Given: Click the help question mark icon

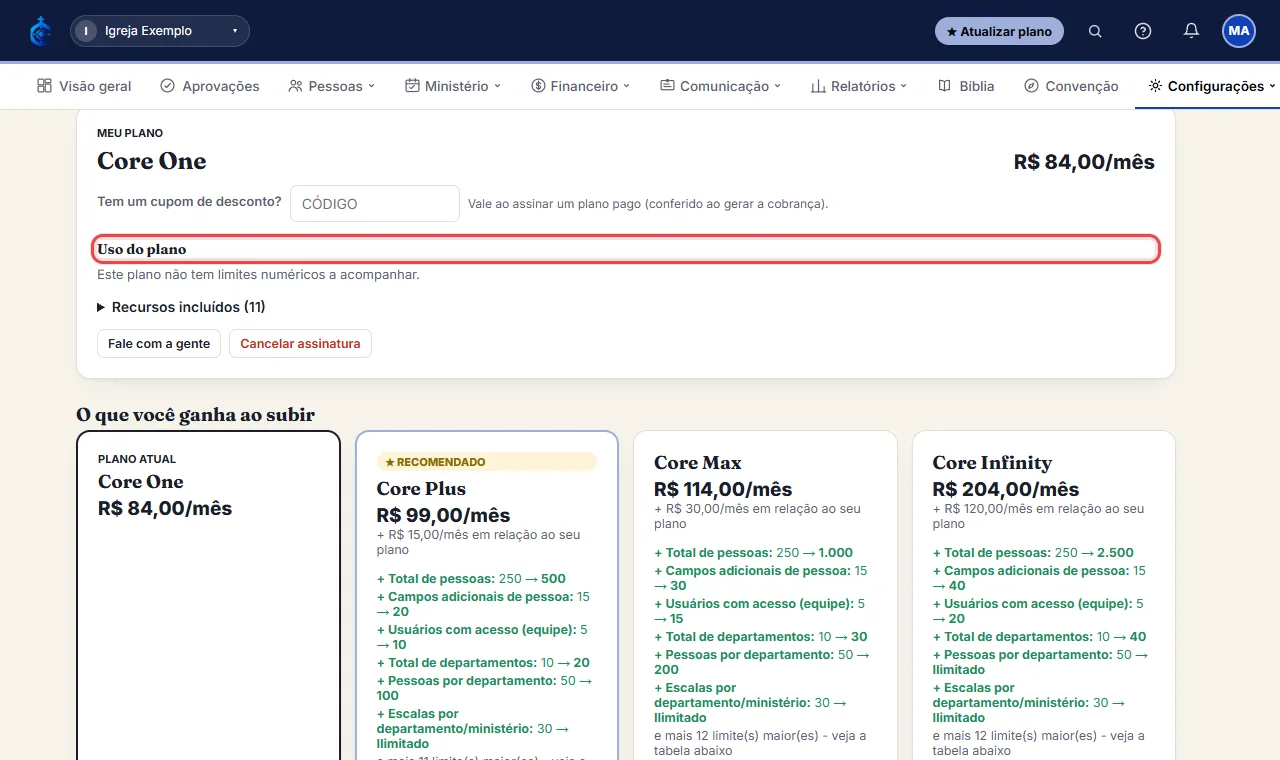Looking at the screenshot, I should pyautogui.click(x=1143, y=31).
